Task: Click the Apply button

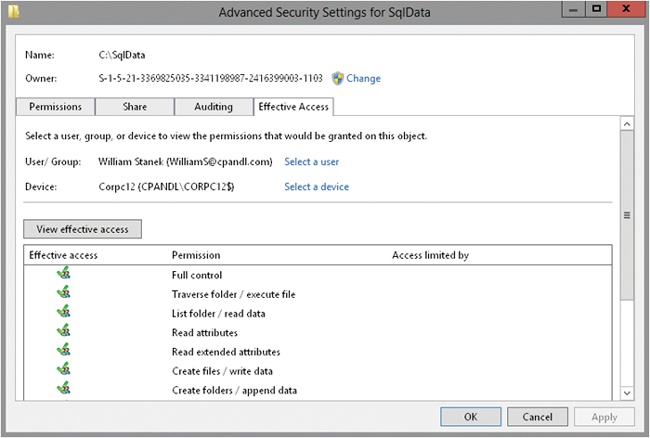Action: coord(604,417)
